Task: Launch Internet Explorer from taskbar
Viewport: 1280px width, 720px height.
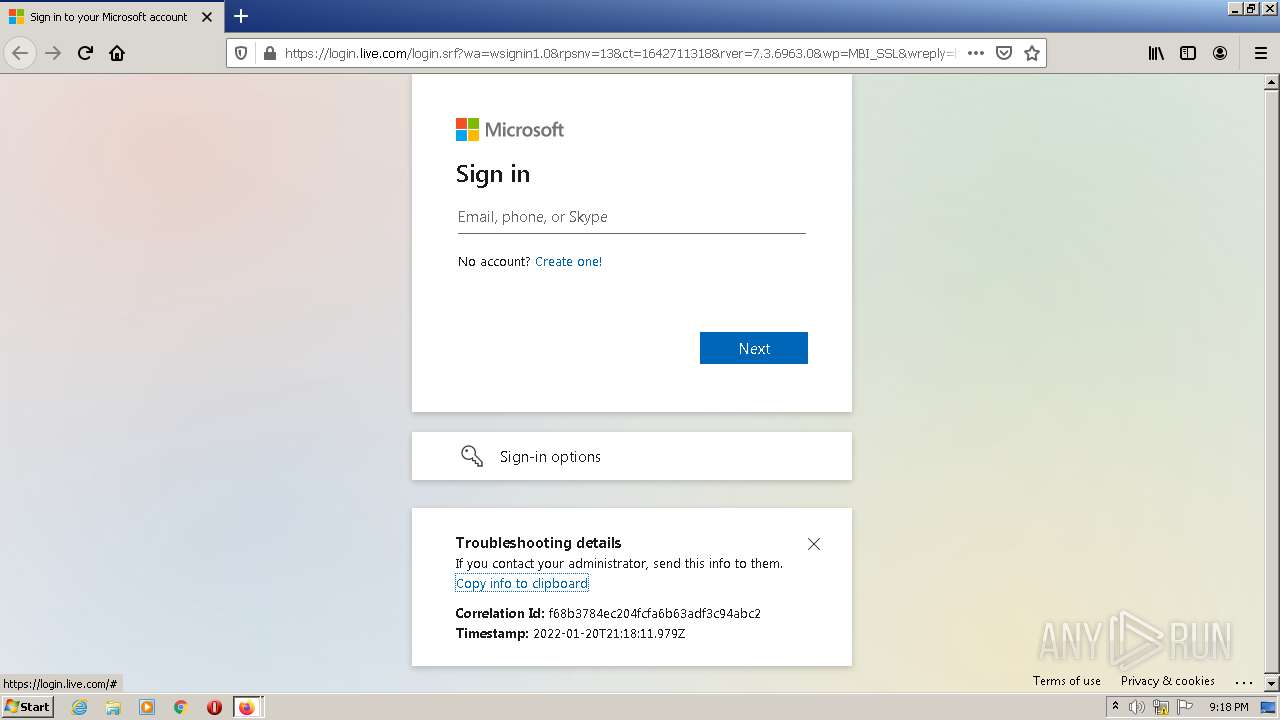Action: click(x=80, y=707)
